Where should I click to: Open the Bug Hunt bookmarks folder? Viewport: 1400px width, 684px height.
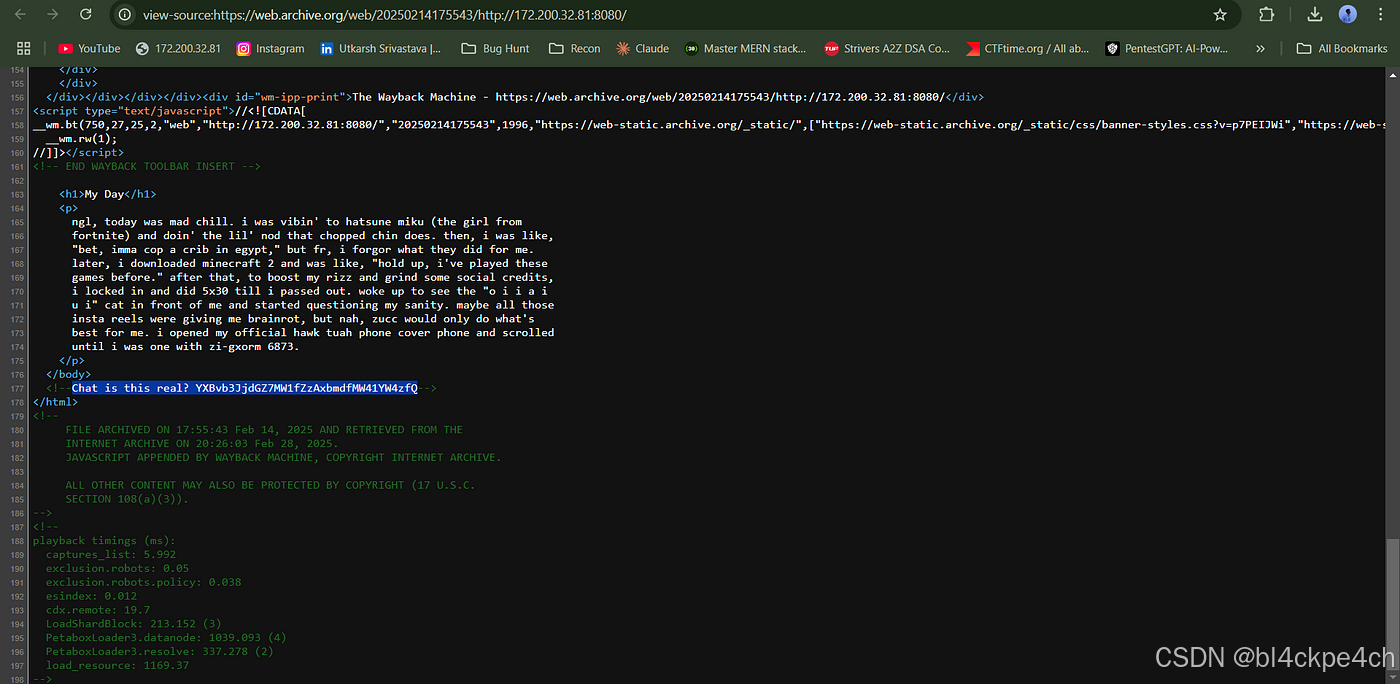pyautogui.click(x=496, y=48)
